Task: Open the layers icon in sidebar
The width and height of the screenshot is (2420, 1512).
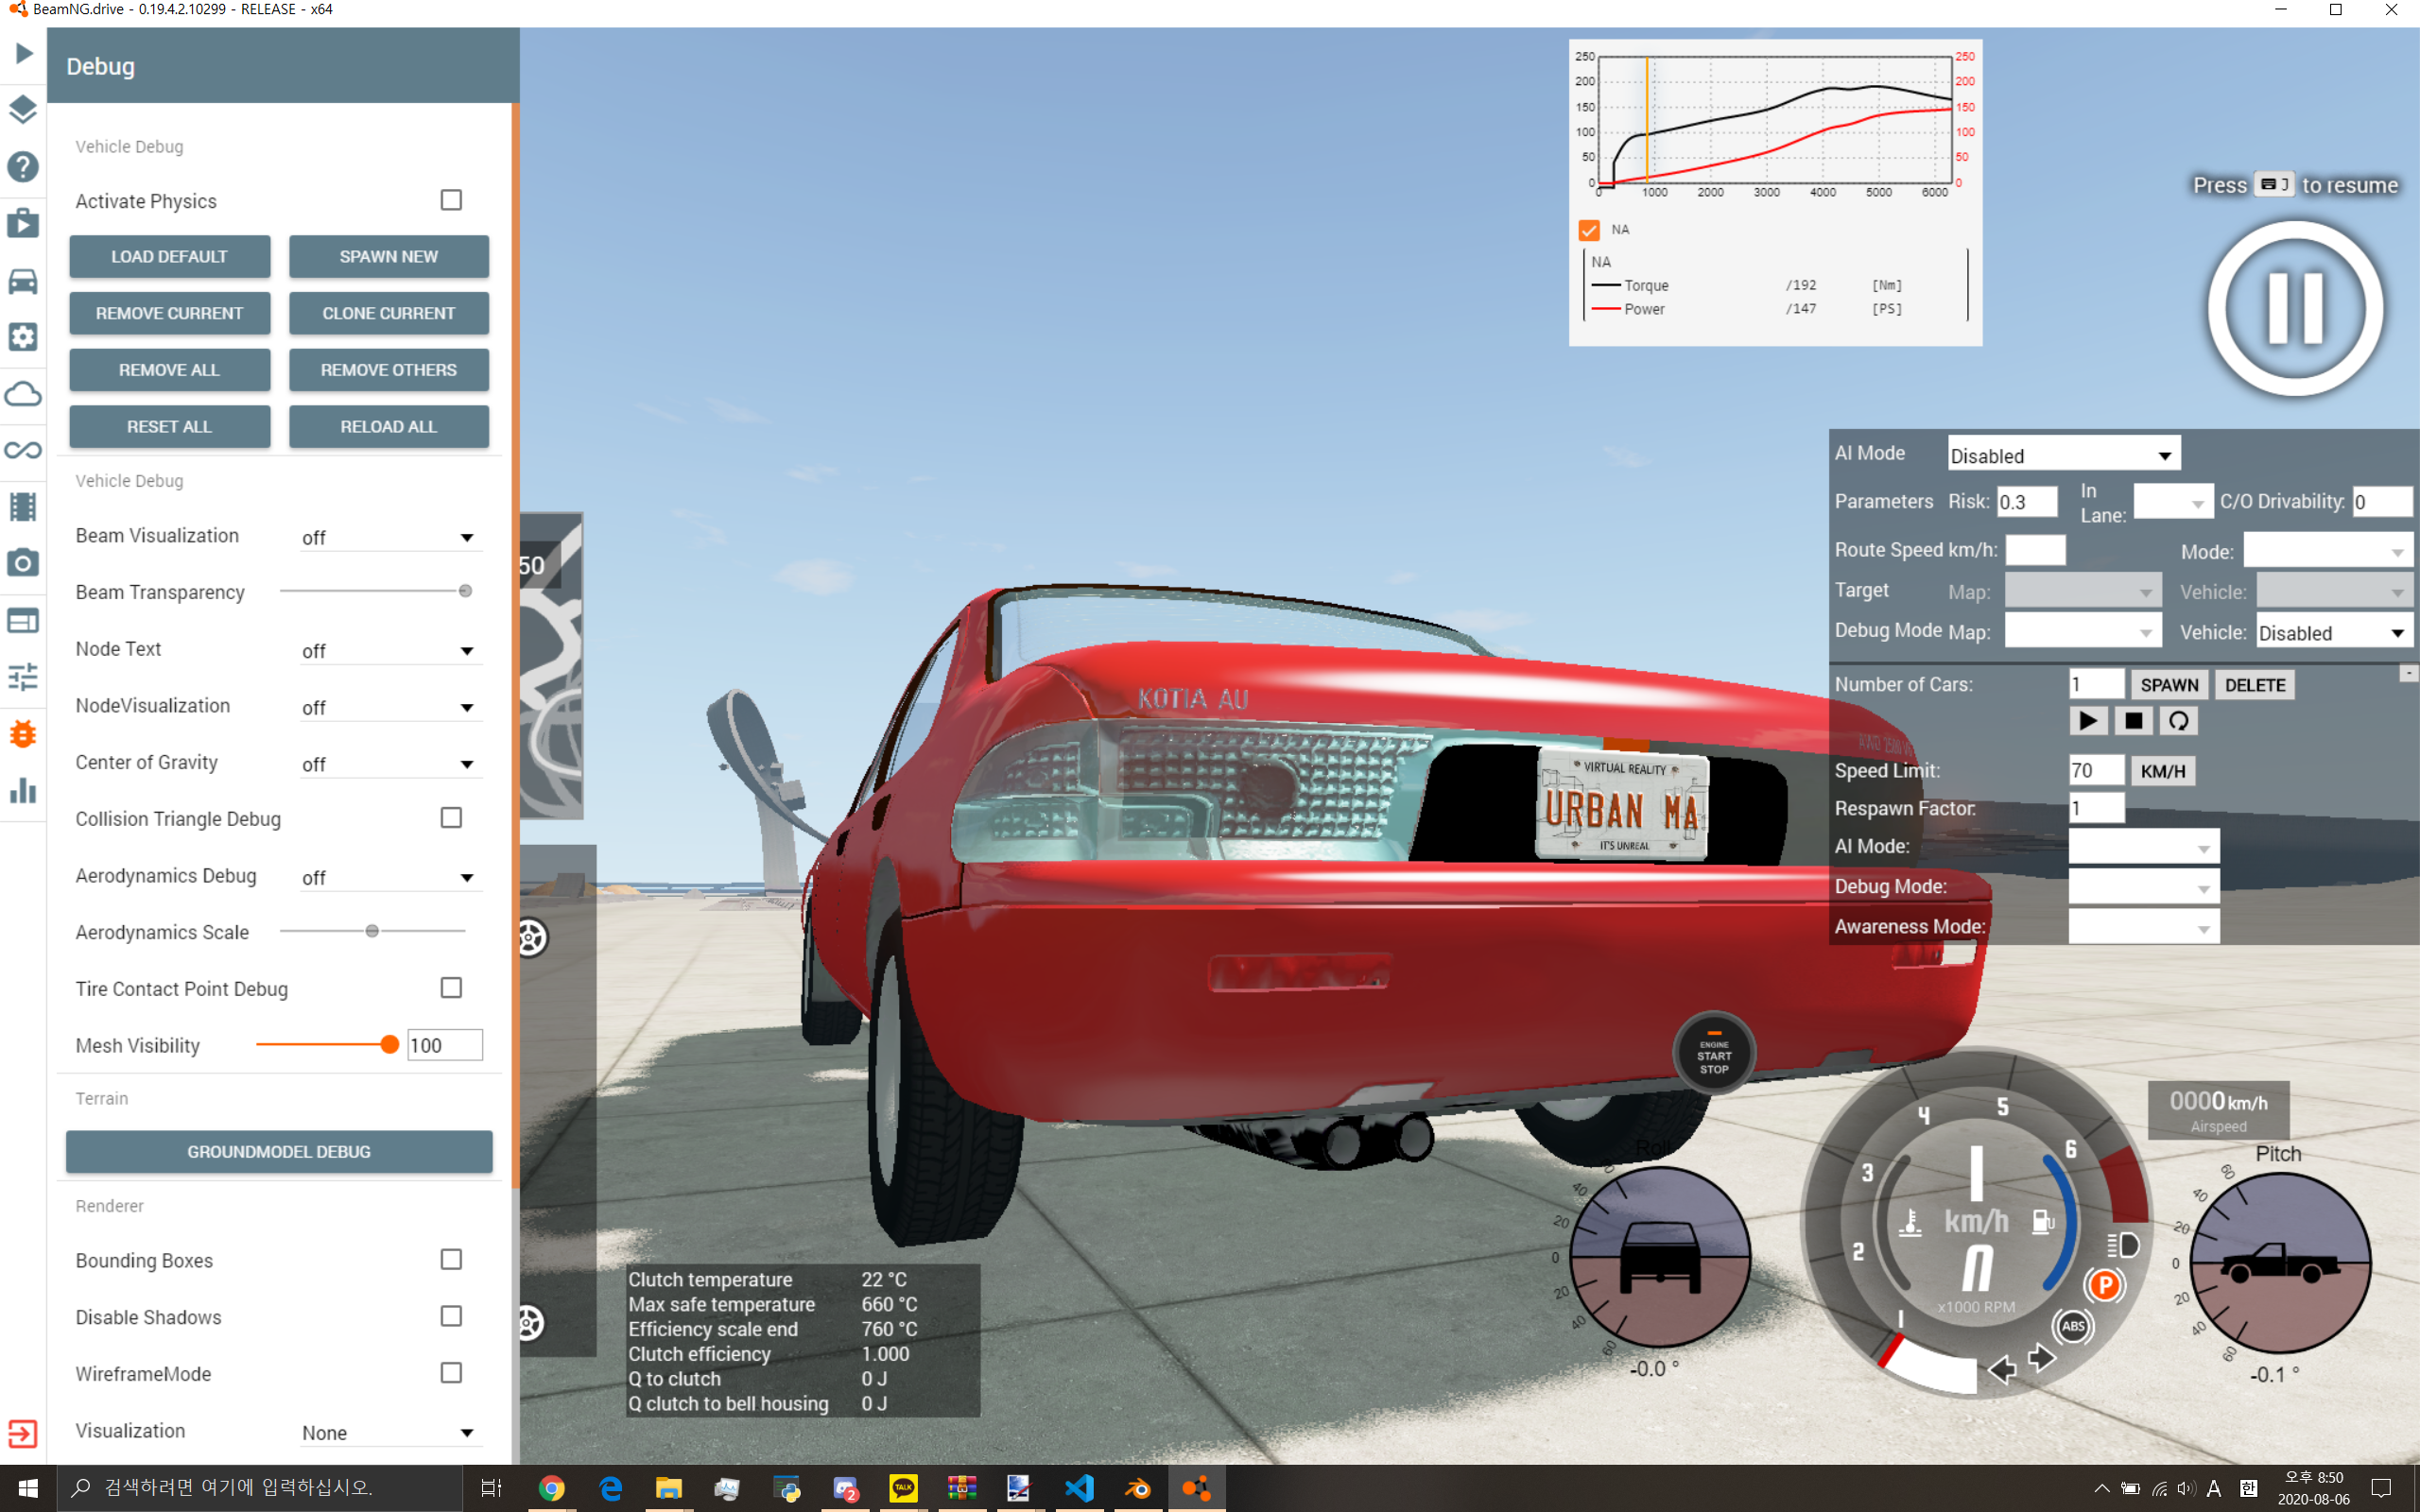Action: 23,109
